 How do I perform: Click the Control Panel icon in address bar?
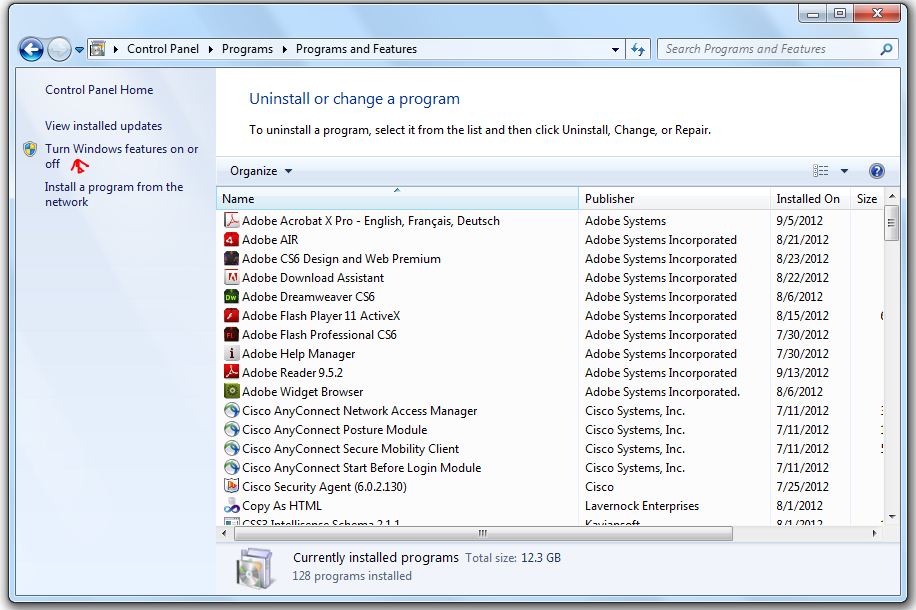point(98,48)
